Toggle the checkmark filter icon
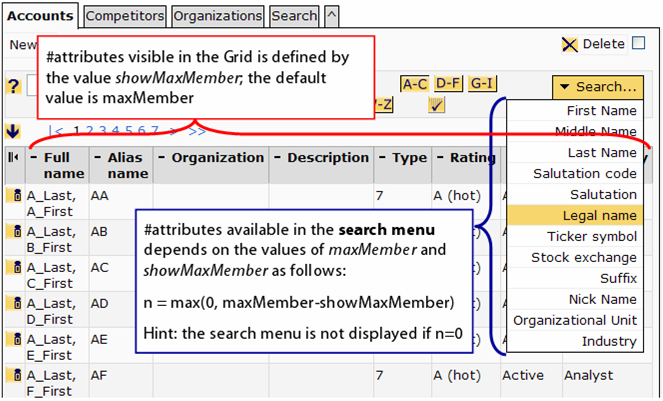Image resolution: width=663 pixels, height=401 pixels. coord(436,104)
